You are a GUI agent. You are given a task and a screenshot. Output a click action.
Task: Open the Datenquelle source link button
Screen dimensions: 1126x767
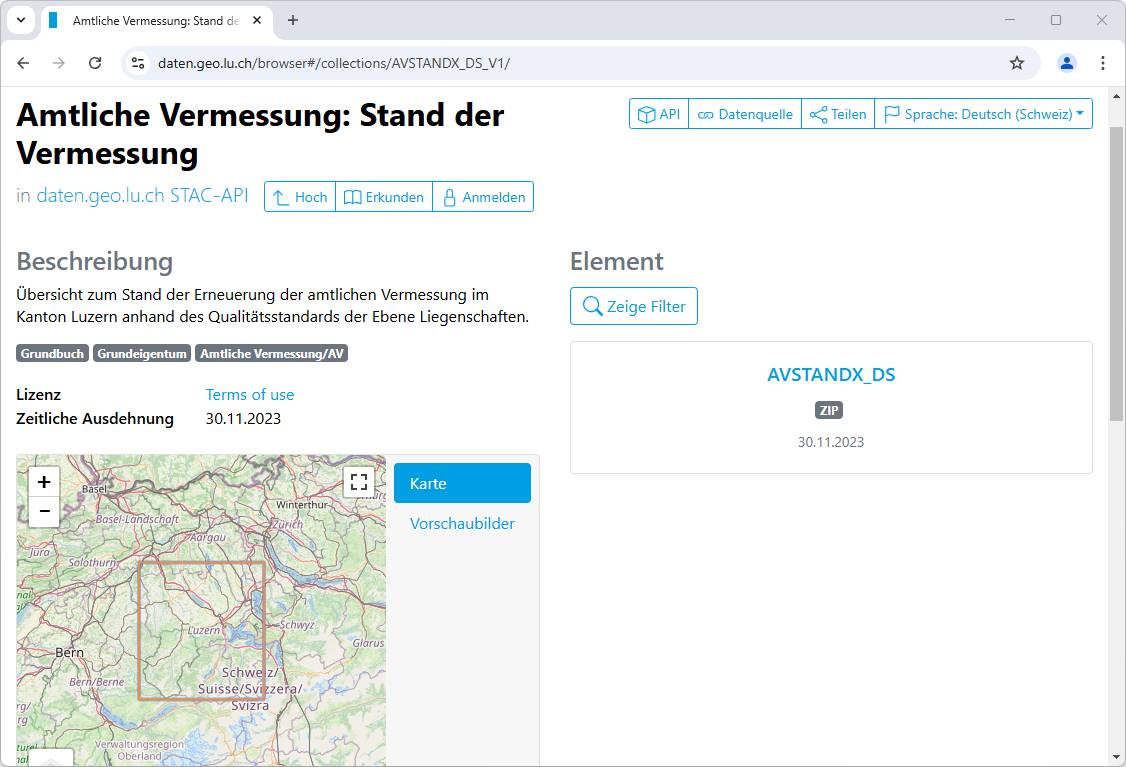tap(745, 114)
